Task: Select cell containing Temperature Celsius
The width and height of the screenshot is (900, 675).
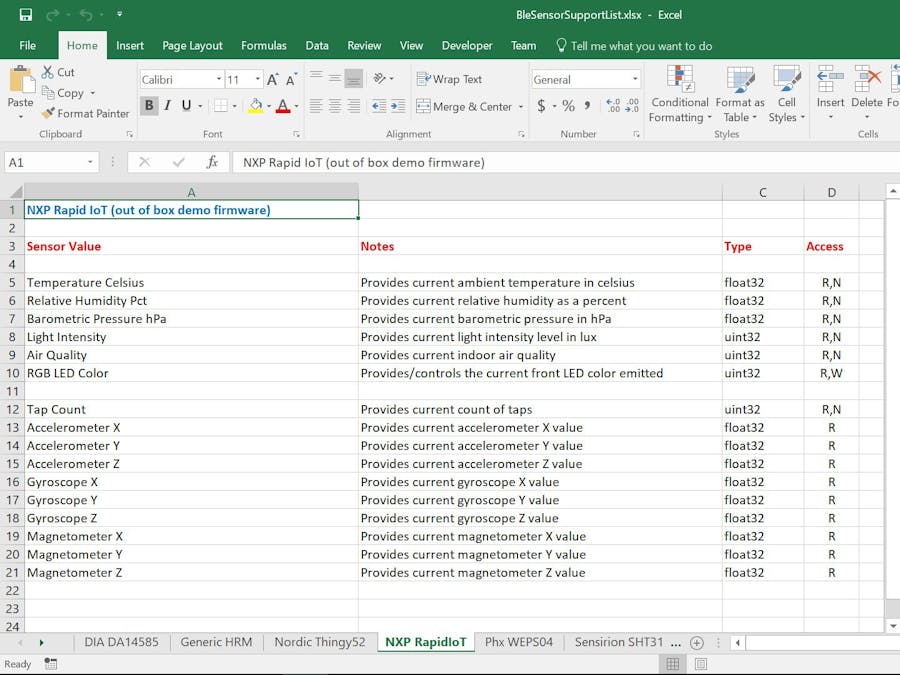Action: [86, 282]
